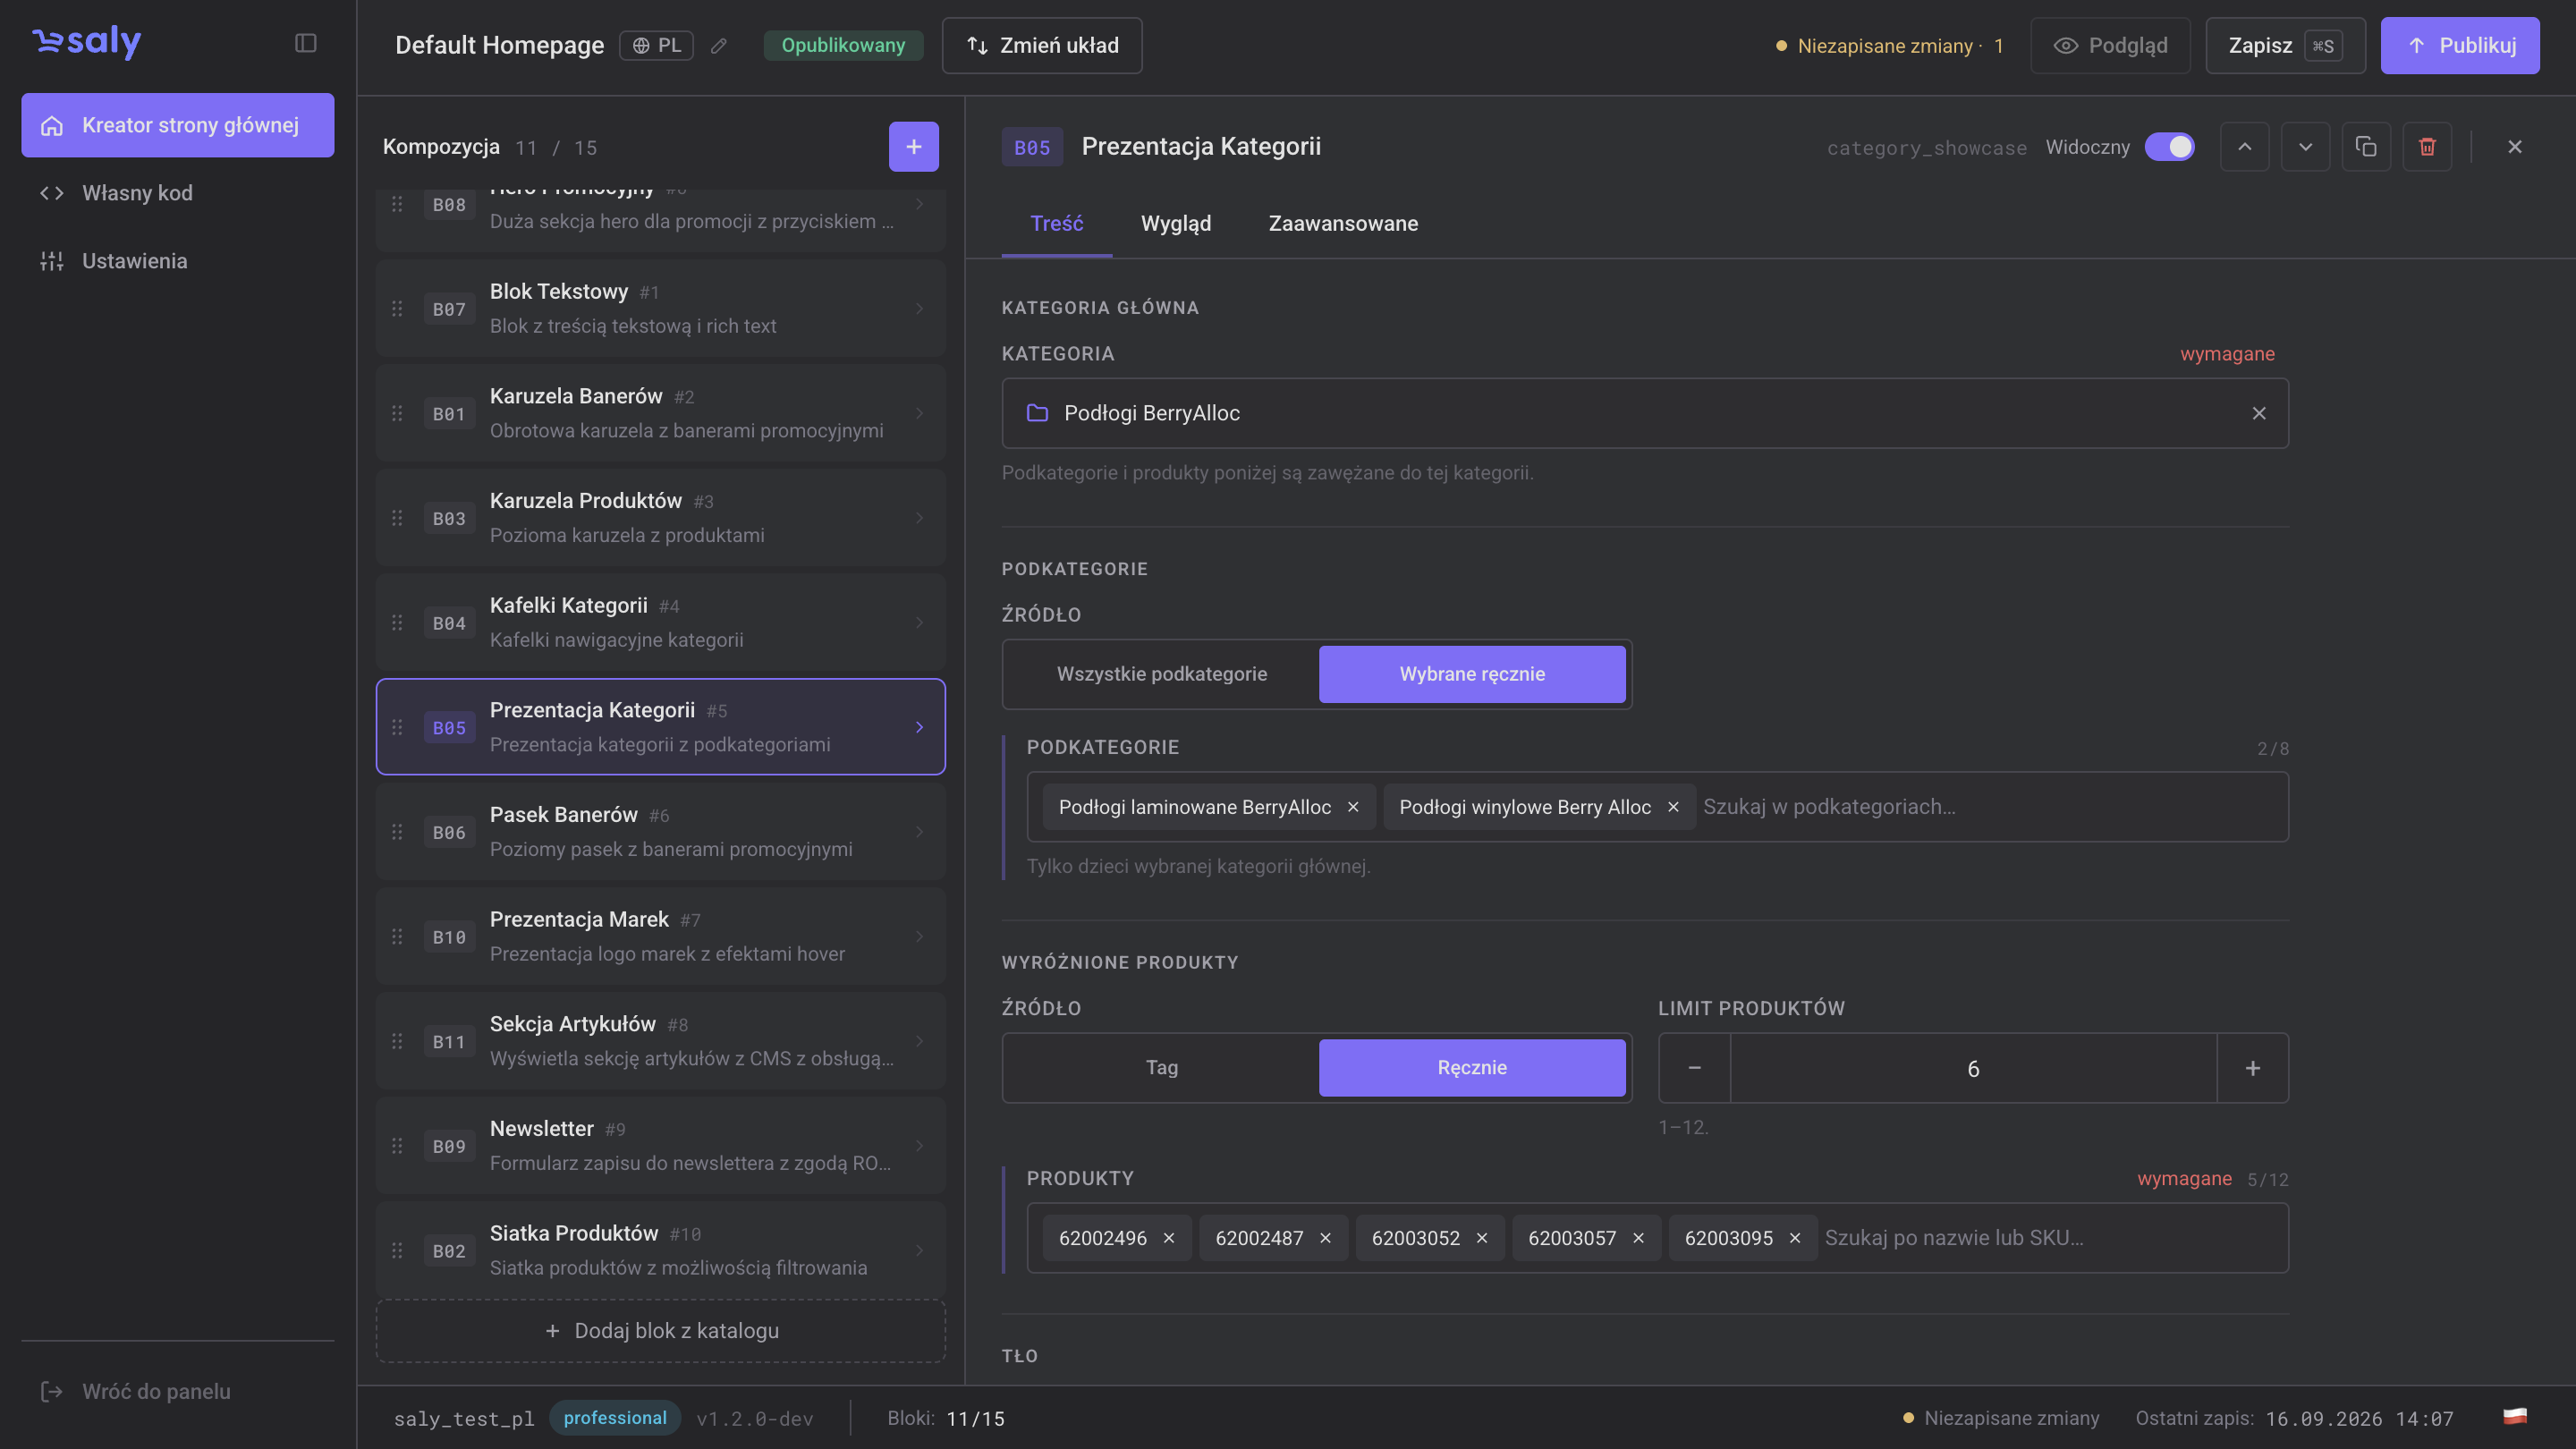Click the drag handle of the Newsletter block

(397, 1146)
